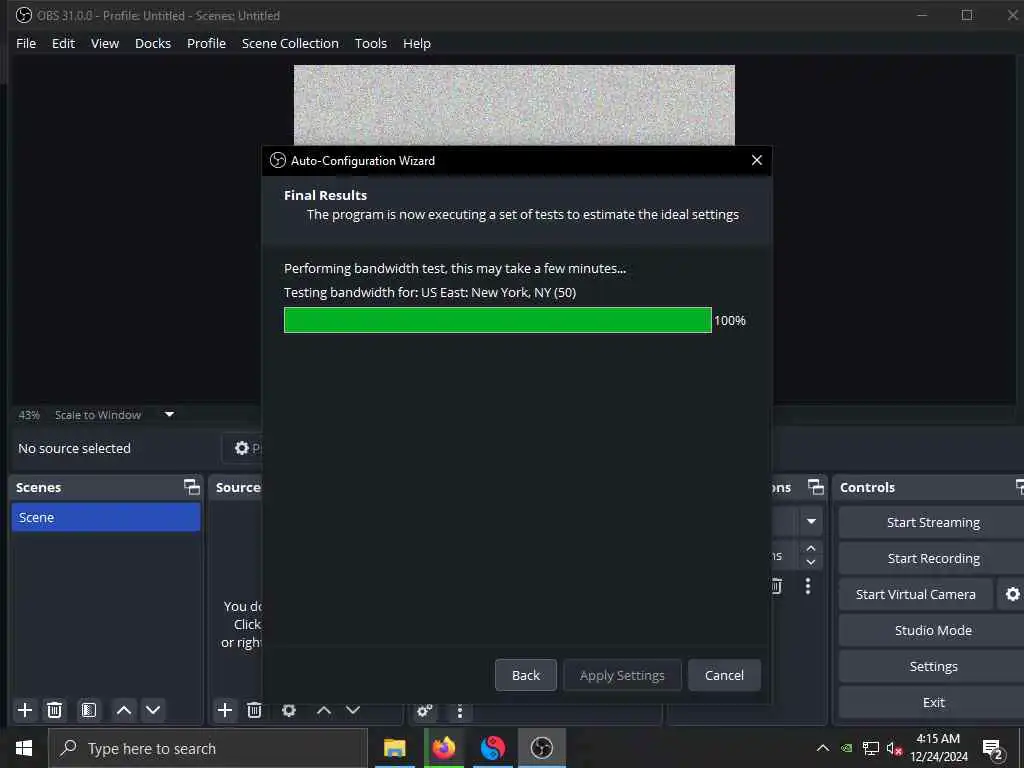Open scene transition type dropdown
1024x768 pixels.
coord(811,521)
